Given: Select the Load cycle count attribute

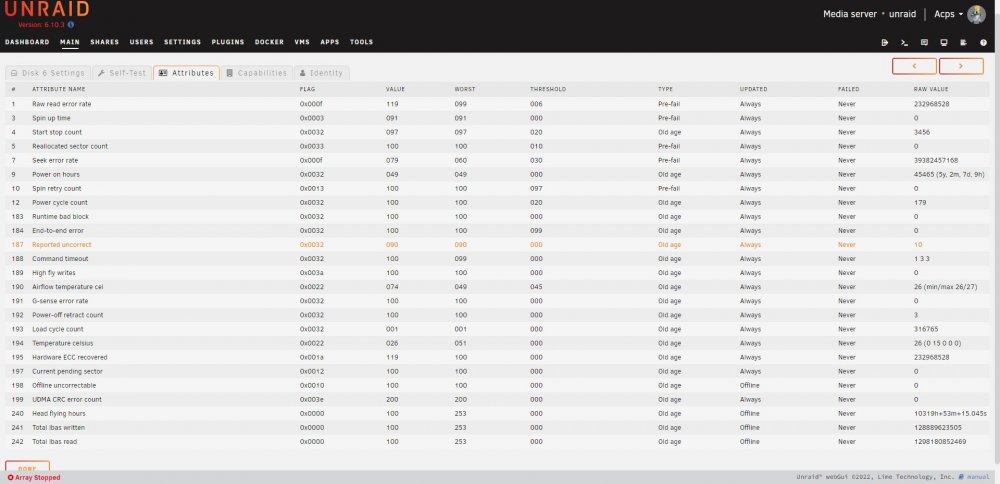Looking at the screenshot, I should 58,328.
